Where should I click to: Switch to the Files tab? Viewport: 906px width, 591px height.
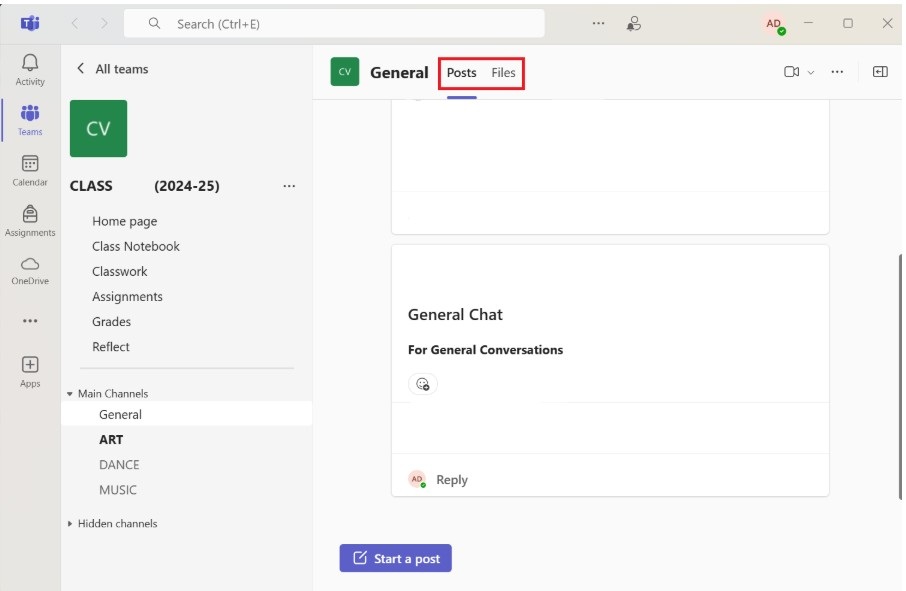[x=503, y=73]
